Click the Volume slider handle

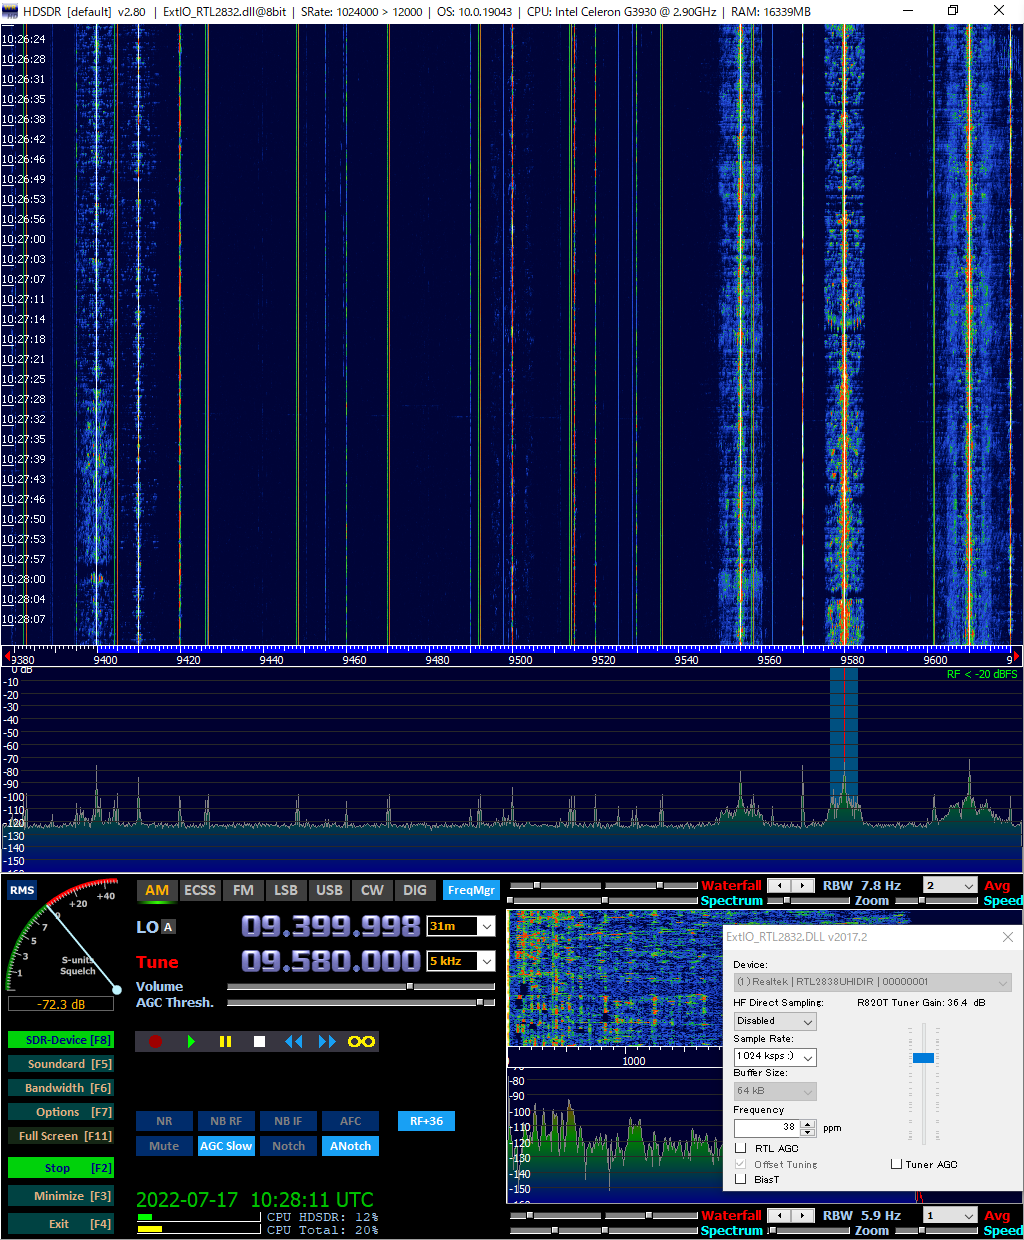tap(409, 987)
